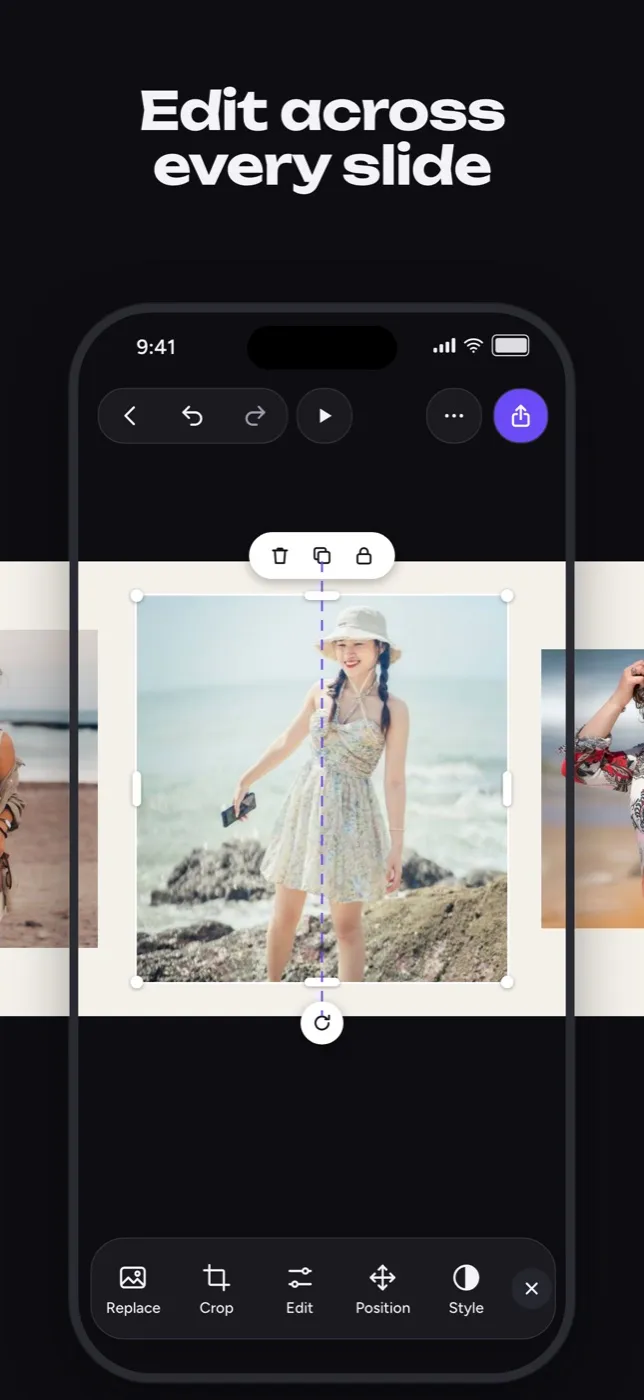Click the right-edge side handle of the photo
The image size is (644, 1400).
(x=507, y=789)
